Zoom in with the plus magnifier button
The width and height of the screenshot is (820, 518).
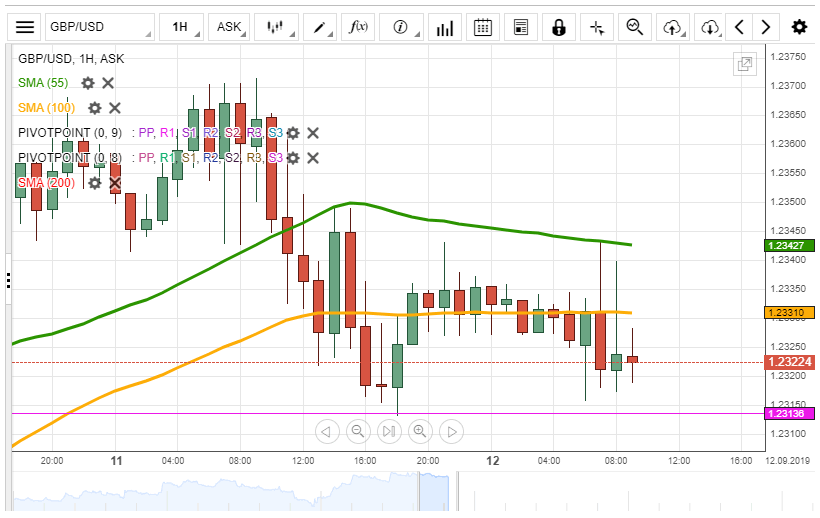click(x=420, y=432)
